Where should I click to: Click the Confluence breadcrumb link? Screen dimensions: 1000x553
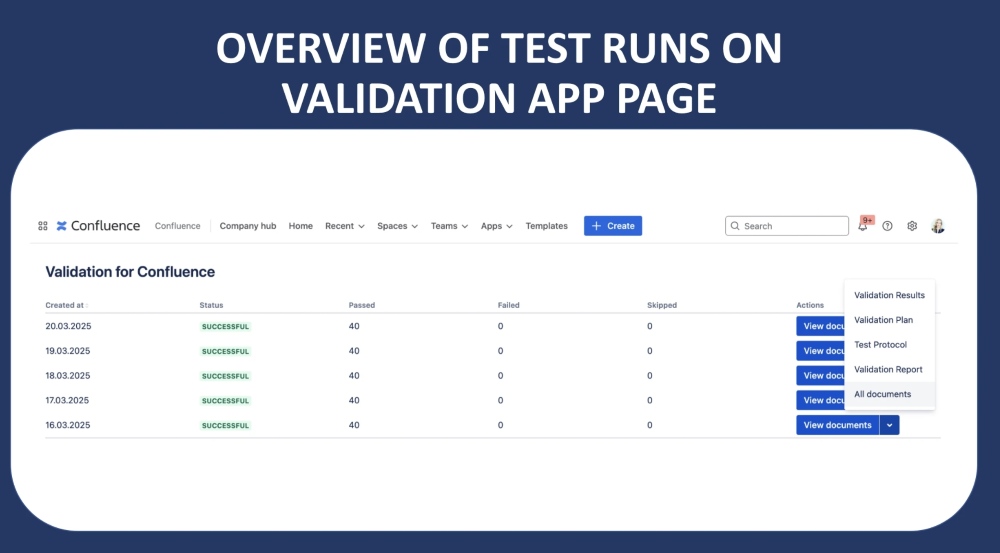click(177, 226)
